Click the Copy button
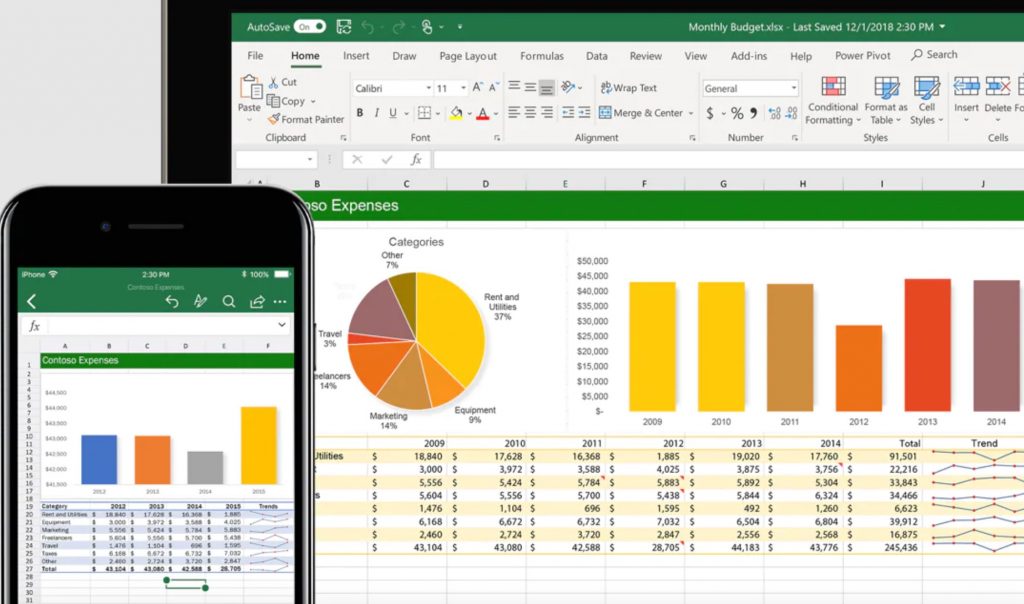This screenshot has width=1024, height=604. coord(285,101)
